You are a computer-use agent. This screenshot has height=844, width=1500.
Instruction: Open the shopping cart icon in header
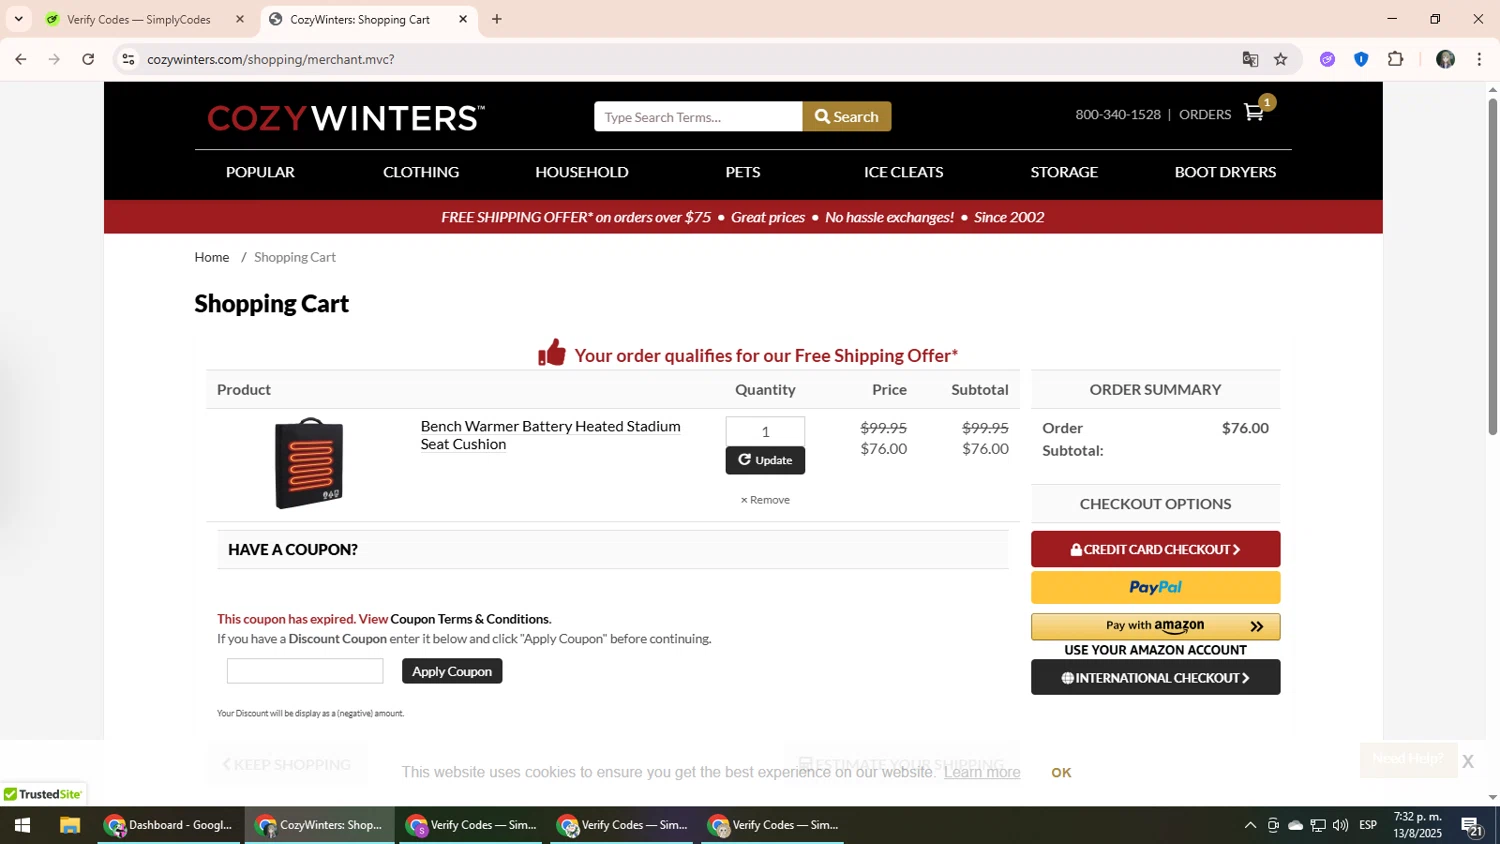point(1254,112)
